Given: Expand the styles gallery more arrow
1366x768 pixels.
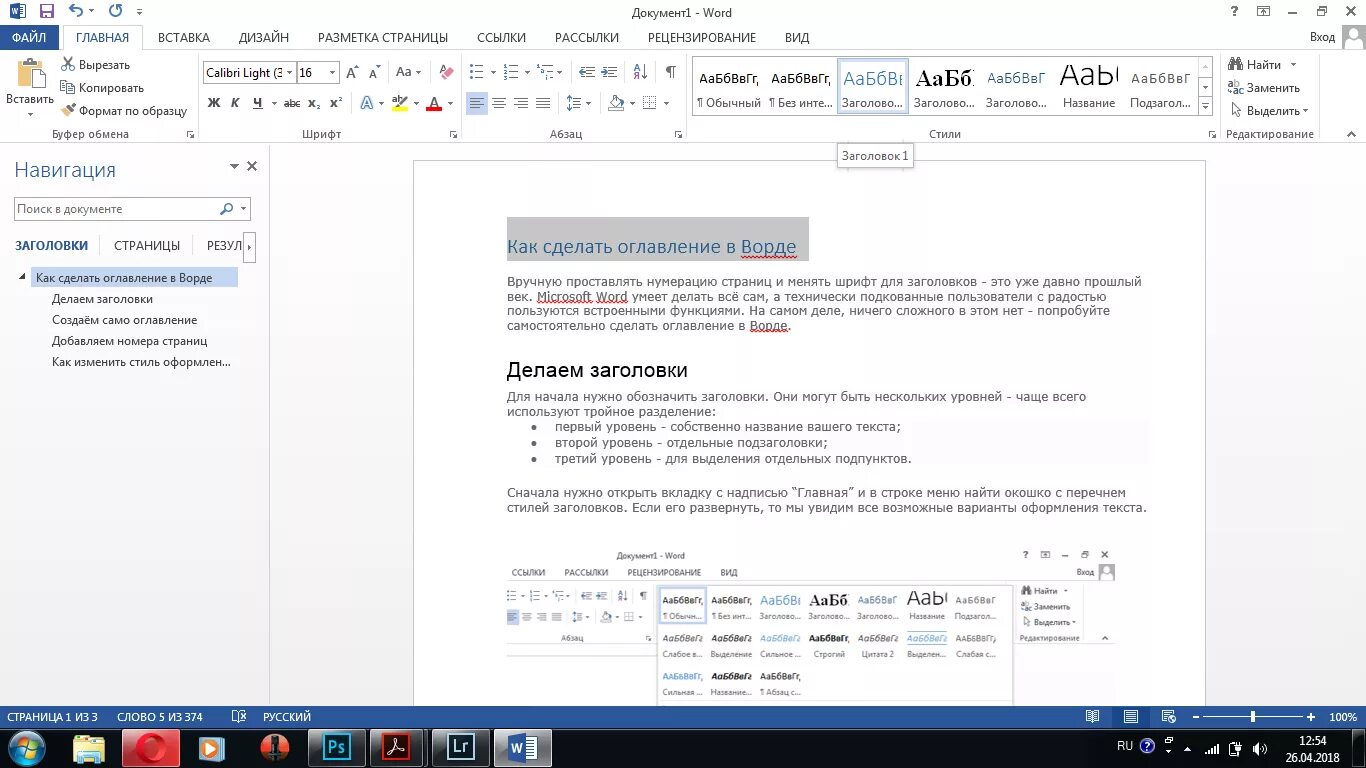Looking at the screenshot, I should [1205, 106].
